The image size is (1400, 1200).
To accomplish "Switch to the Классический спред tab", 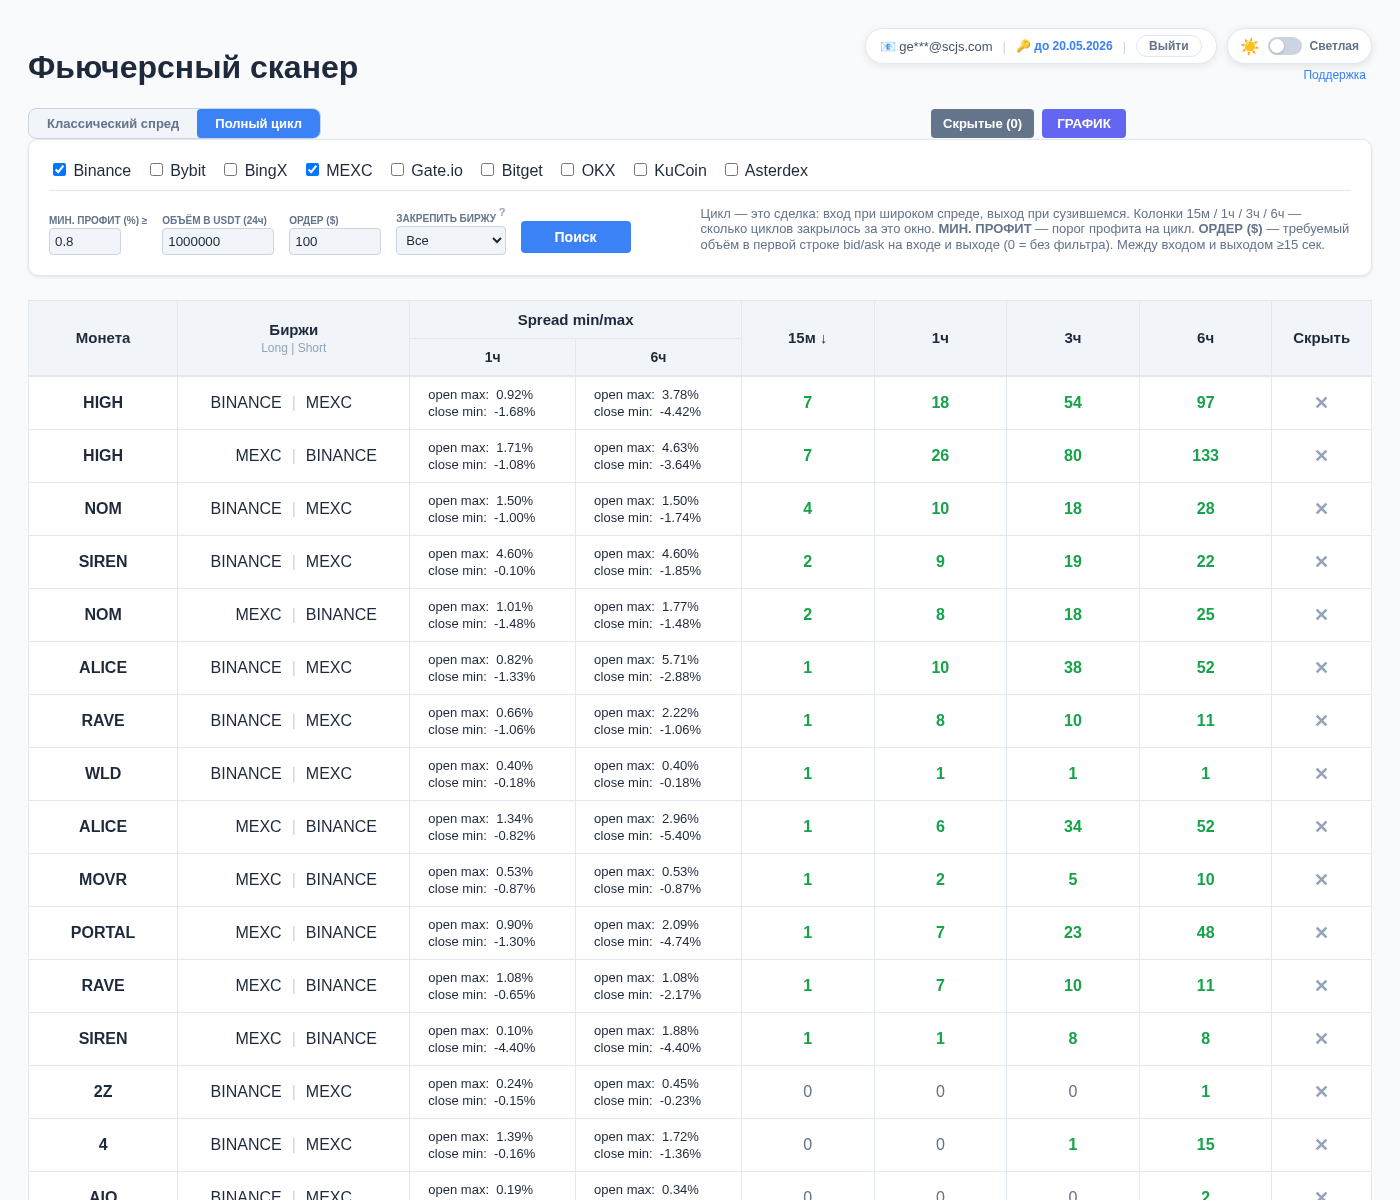I will click(113, 123).
